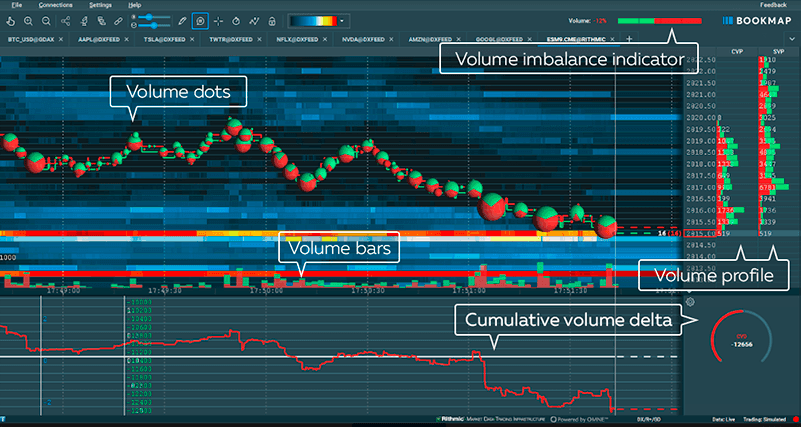The height and width of the screenshot is (427, 801).
Task: Select the pencil drawing tool
Action: point(181,20)
